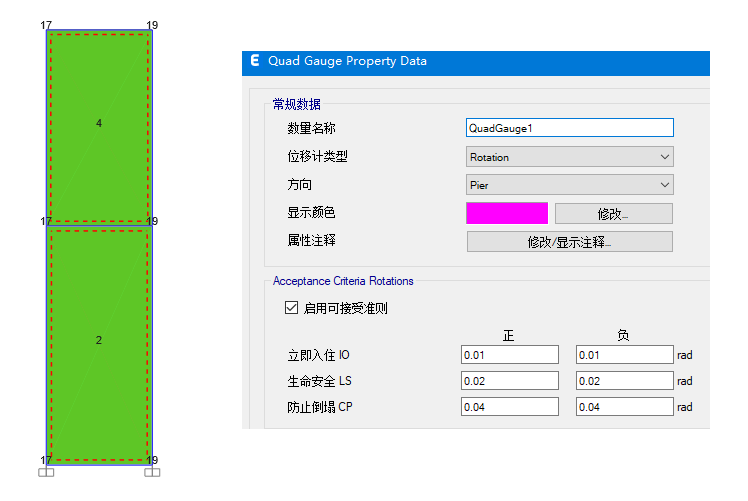Image resolution: width=748 pixels, height=501 pixels.
Task: Select the upper green wall panel 4
Action: click(99, 150)
